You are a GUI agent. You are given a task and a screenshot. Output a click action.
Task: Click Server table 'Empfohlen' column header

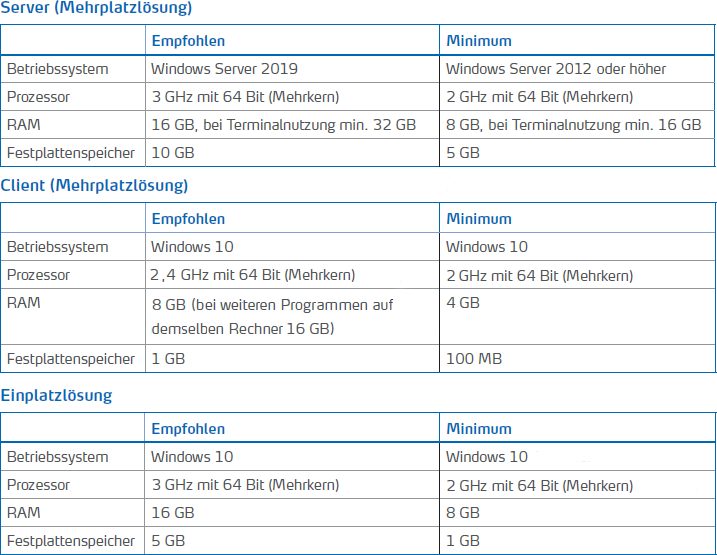pos(188,41)
